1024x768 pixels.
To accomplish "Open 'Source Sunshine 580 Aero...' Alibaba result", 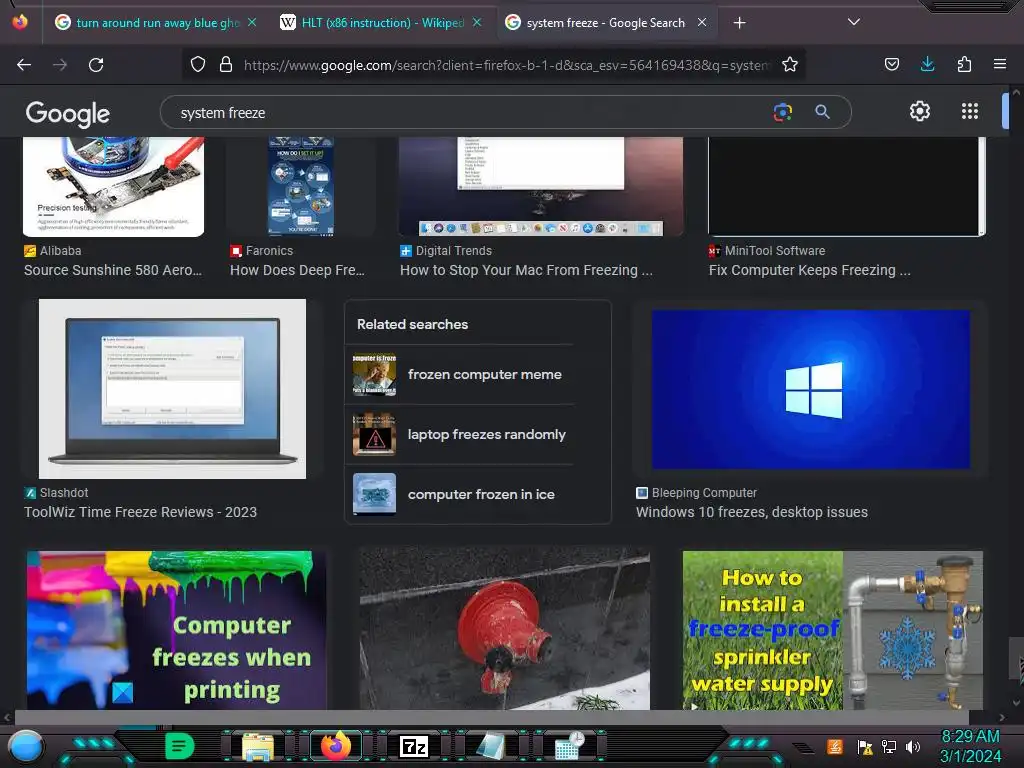I will coord(113,270).
